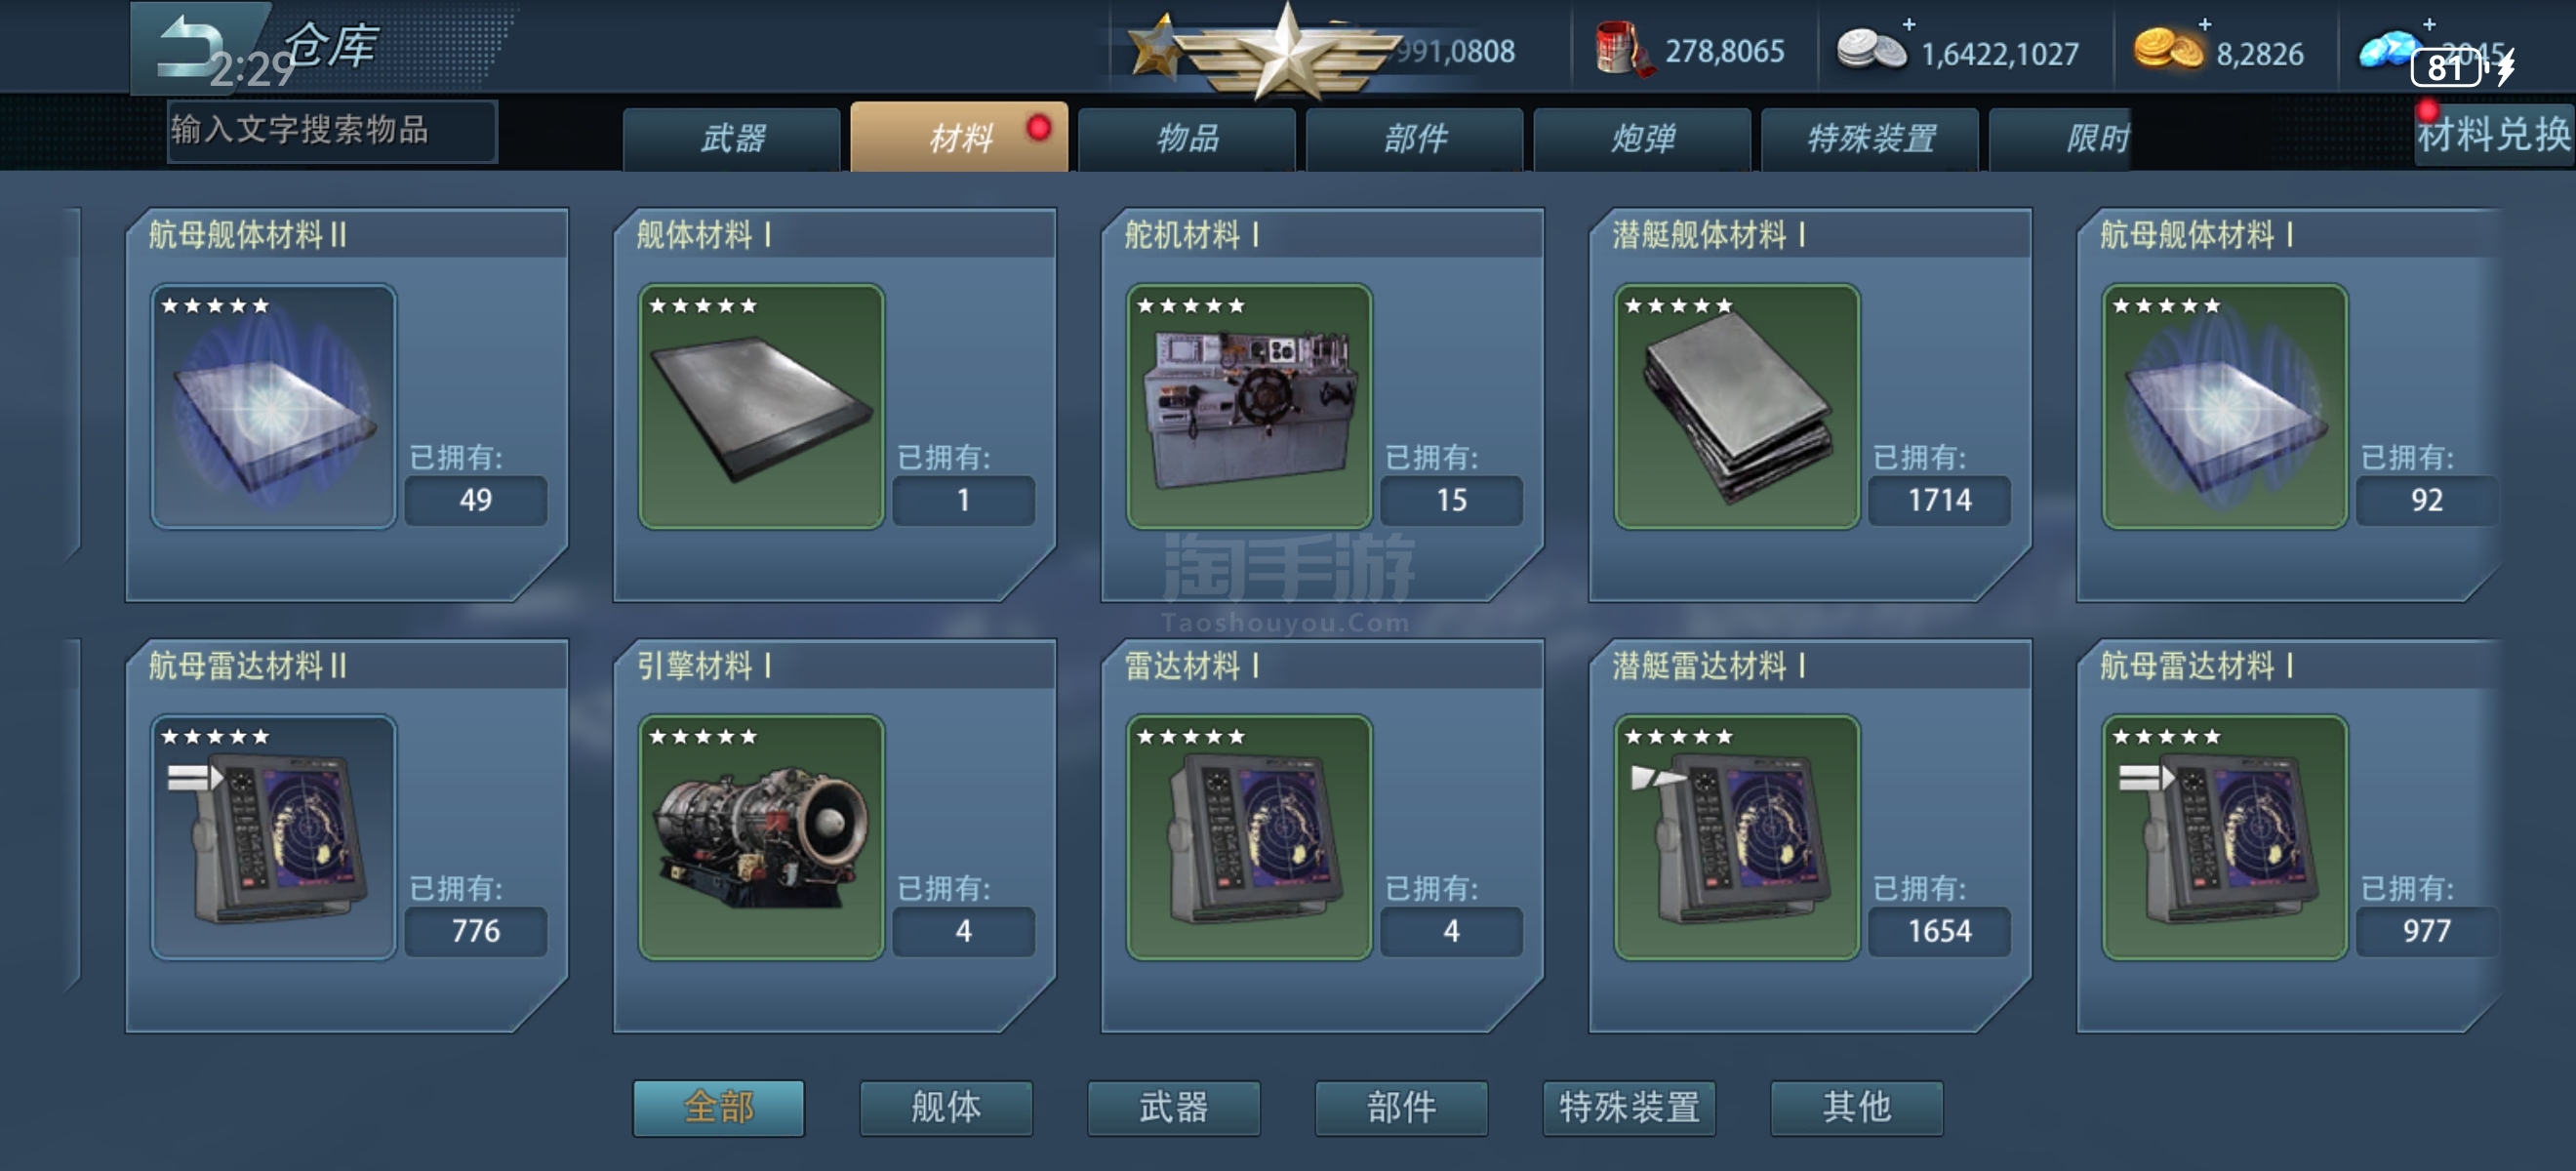Switch to the 炮弹 tab

(x=1642, y=138)
